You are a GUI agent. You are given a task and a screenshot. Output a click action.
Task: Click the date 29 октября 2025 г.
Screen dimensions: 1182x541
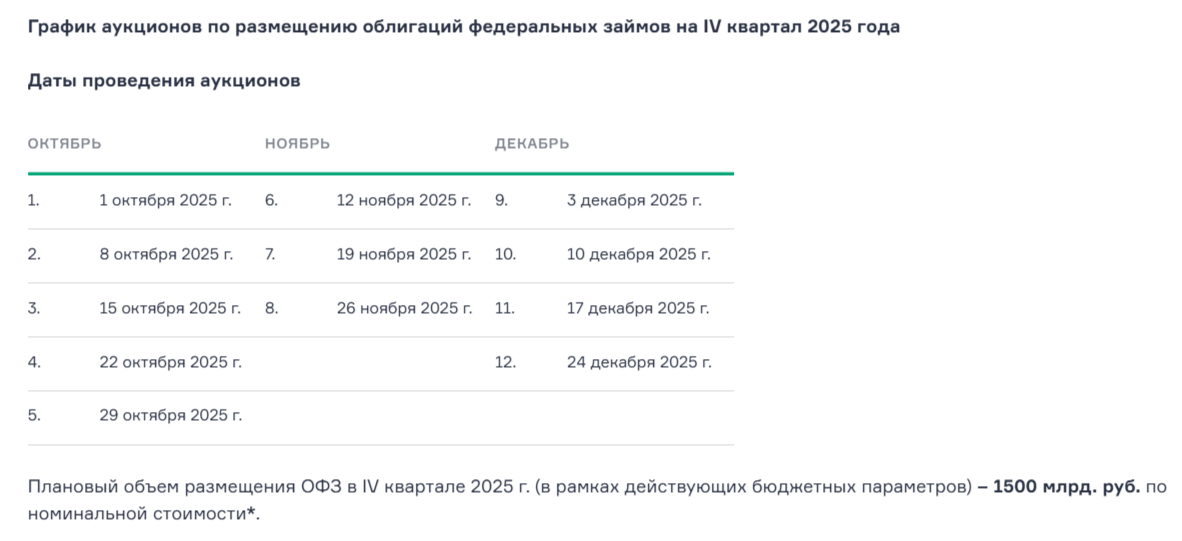coord(171,415)
